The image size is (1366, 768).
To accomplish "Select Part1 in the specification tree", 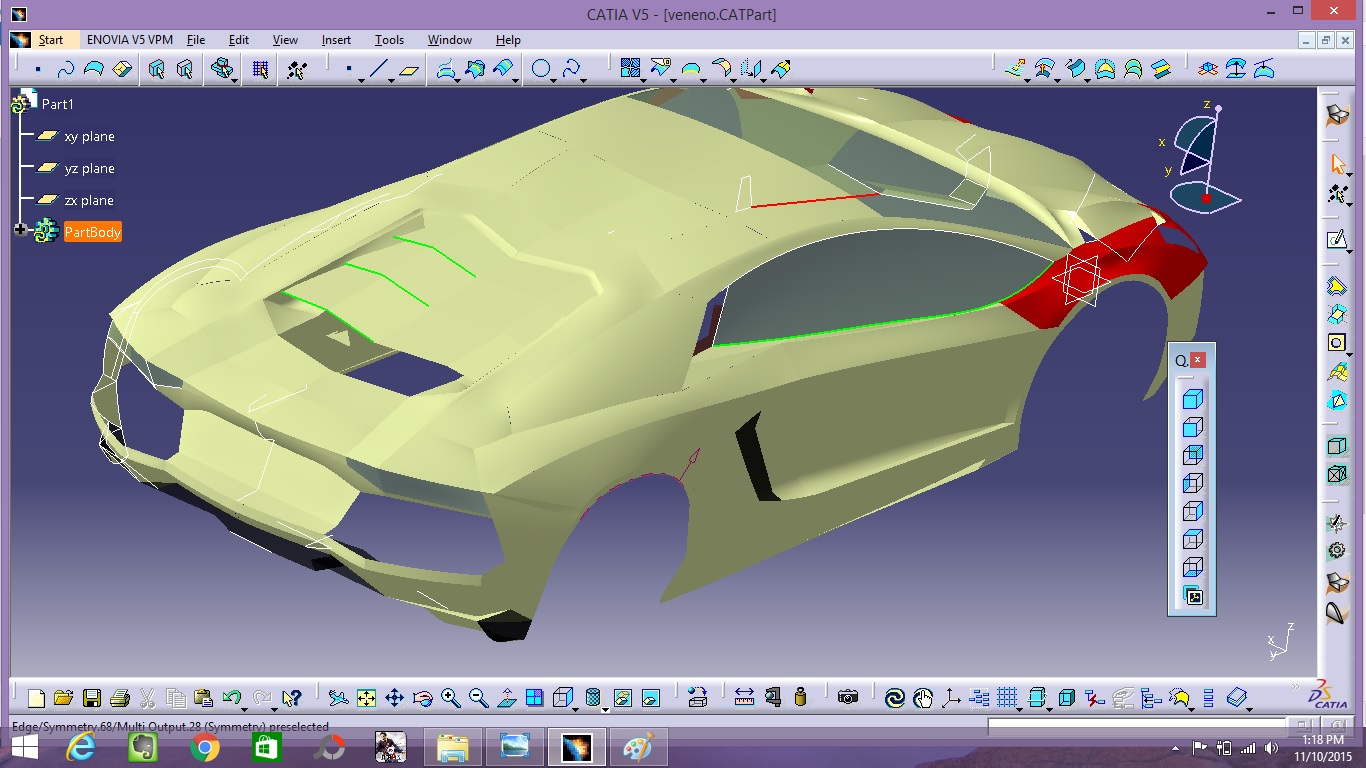I will [x=57, y=104].
